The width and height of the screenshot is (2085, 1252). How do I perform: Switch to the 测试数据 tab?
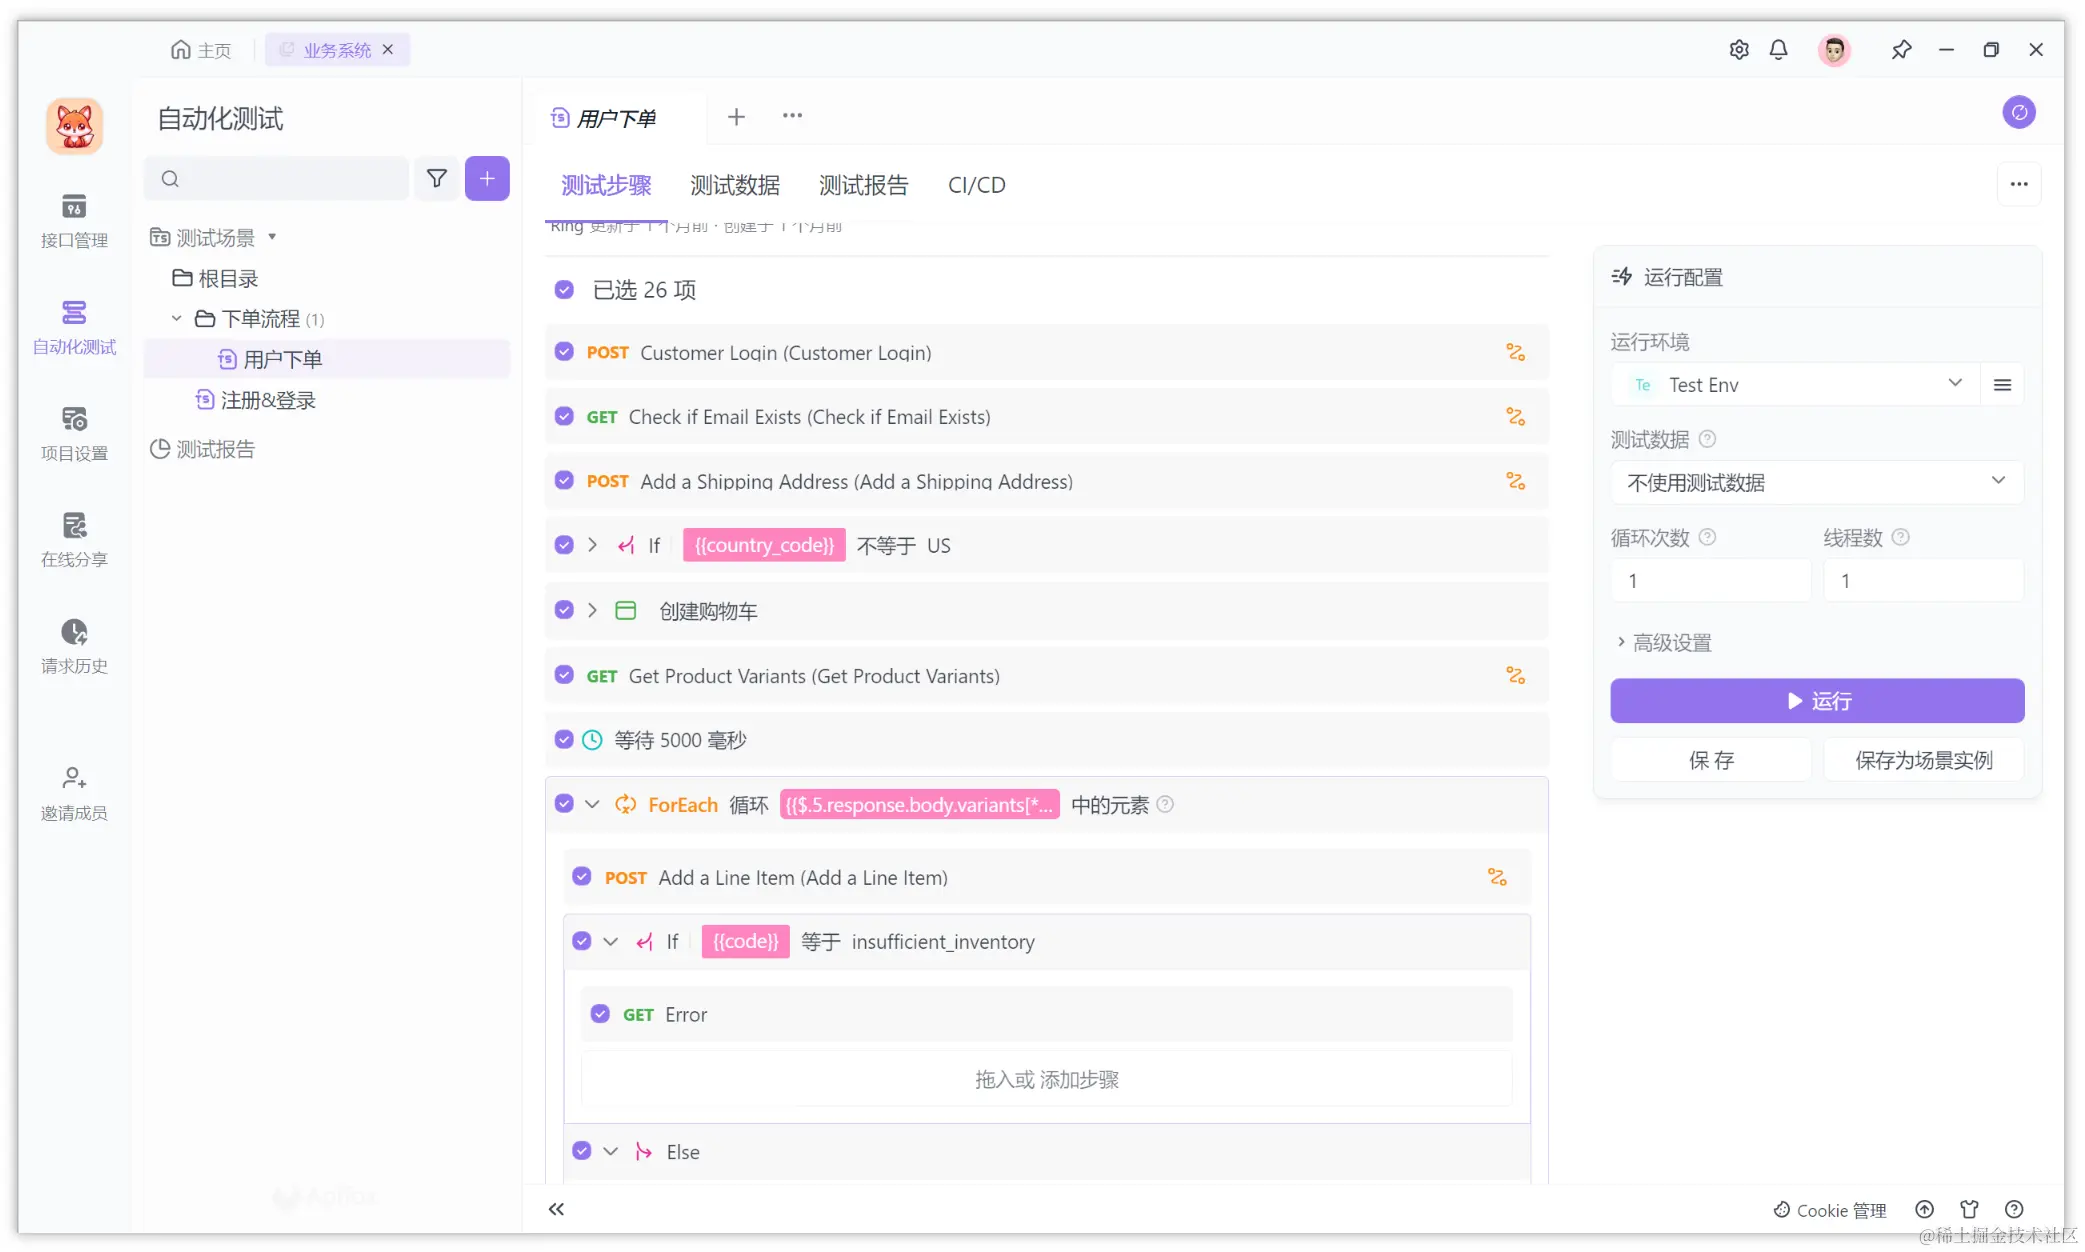click(x=734, y=185)
